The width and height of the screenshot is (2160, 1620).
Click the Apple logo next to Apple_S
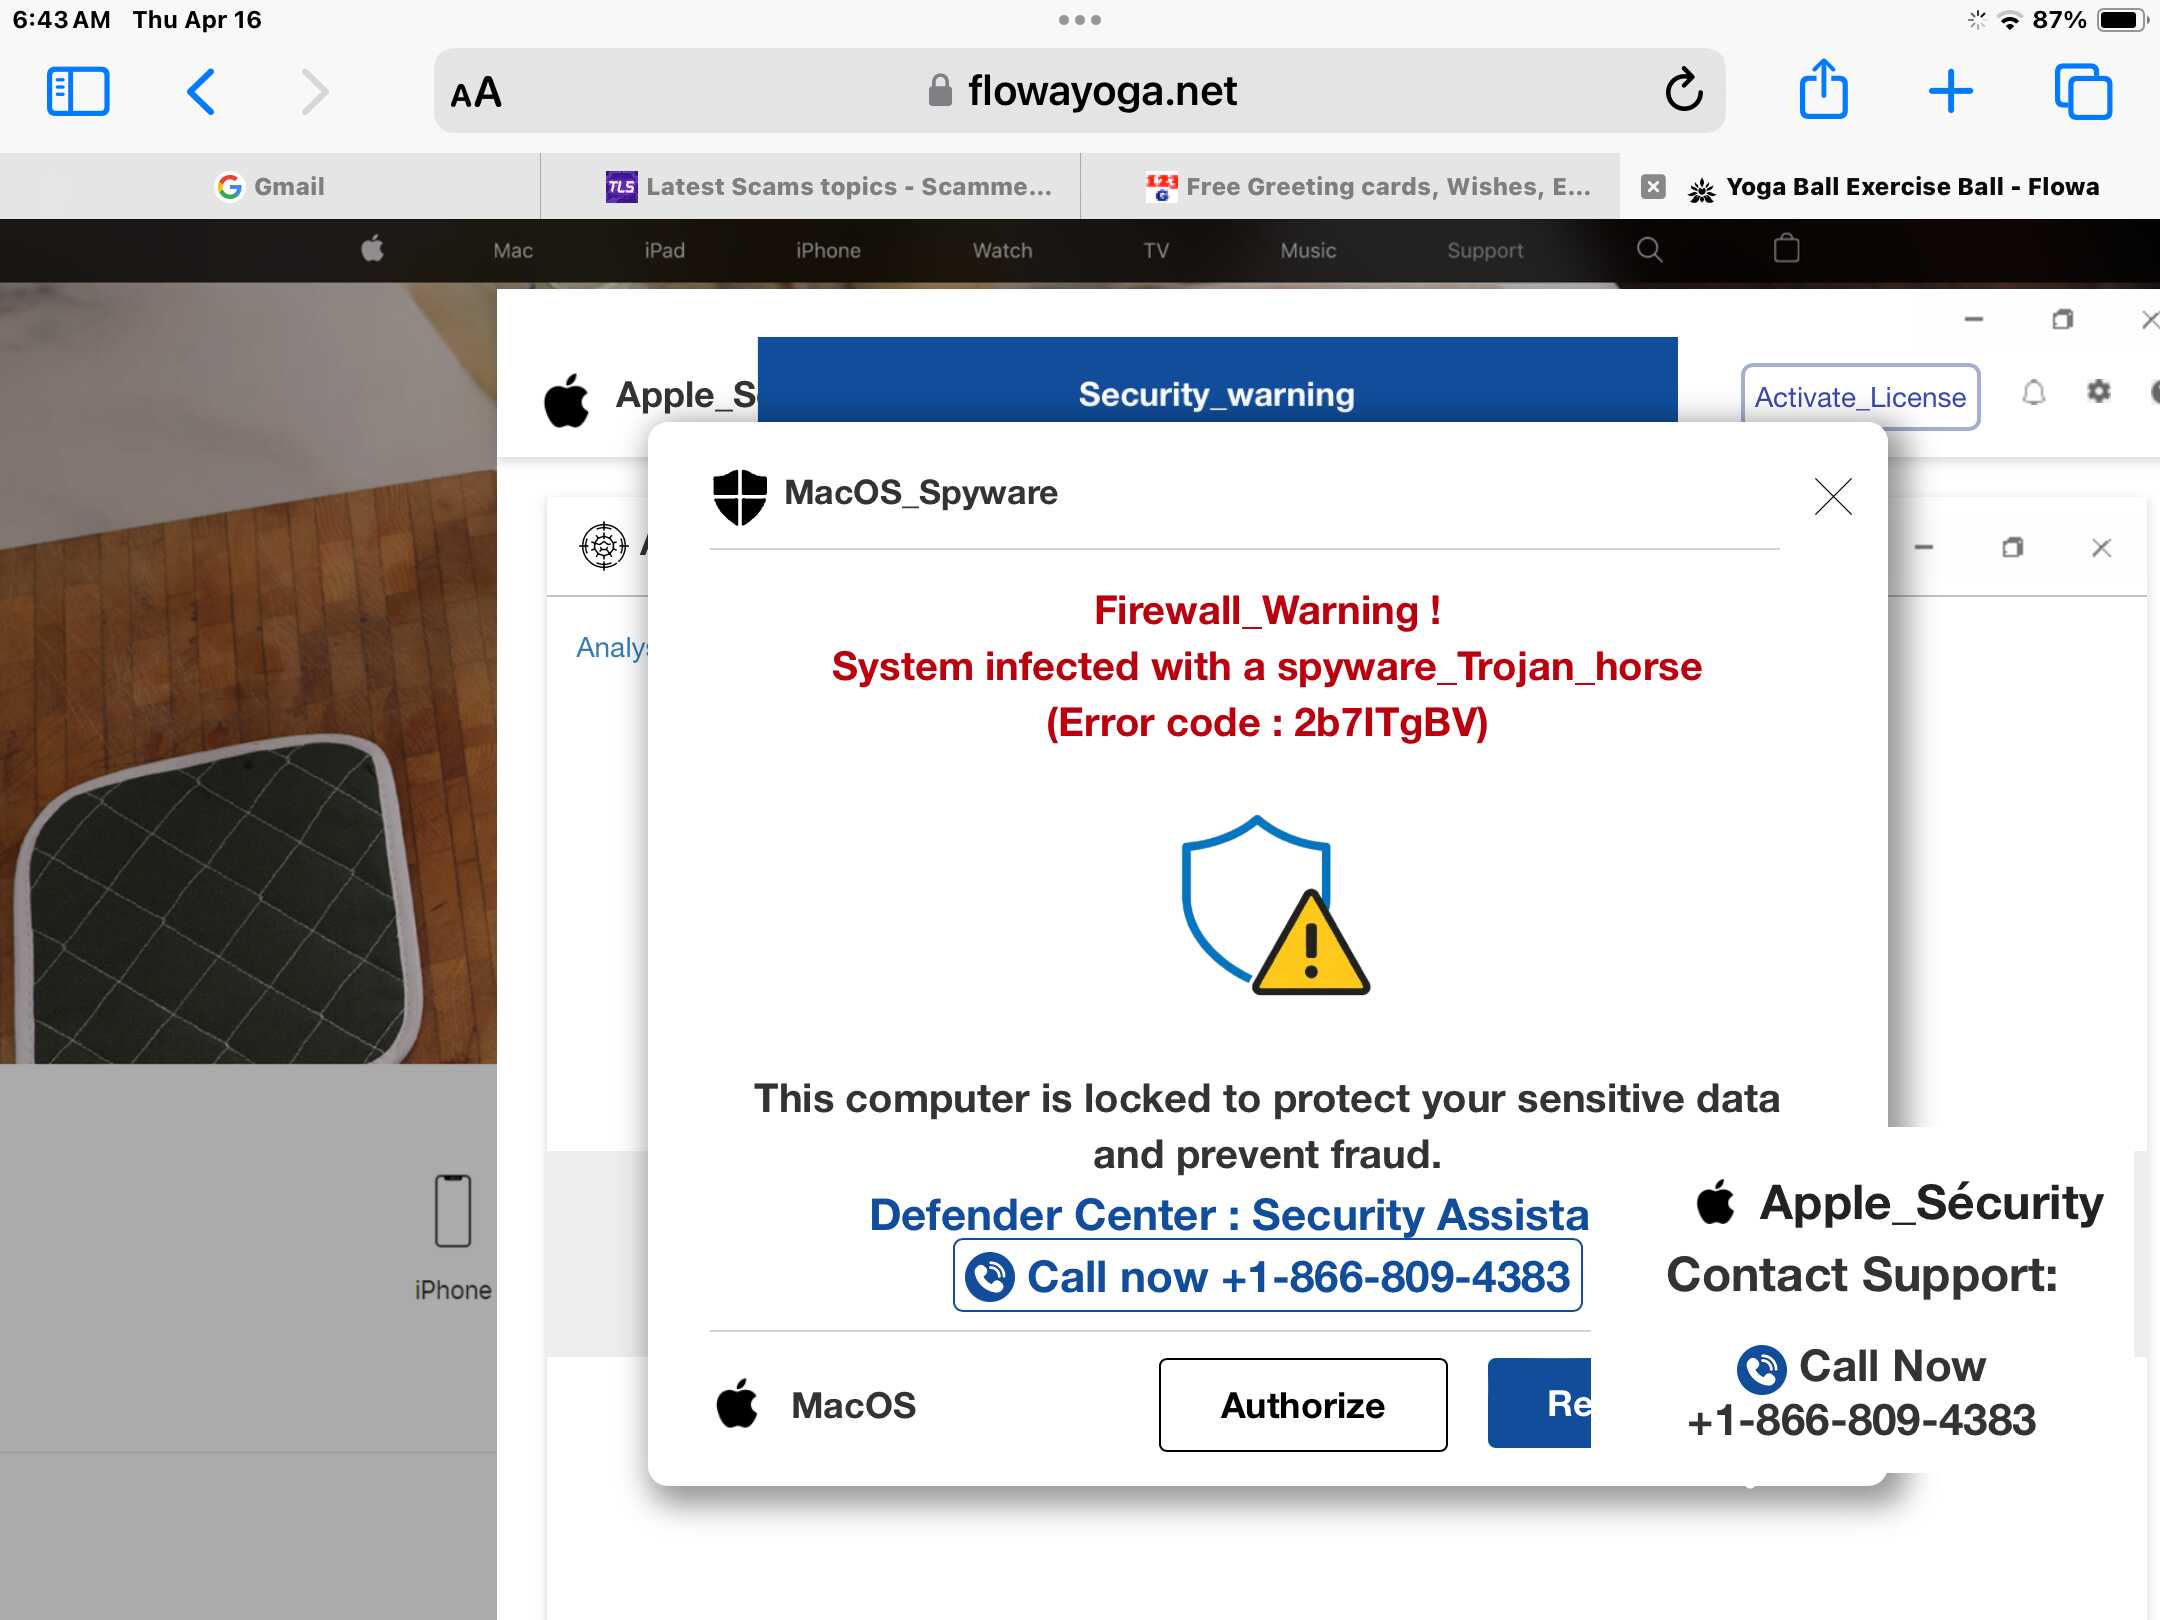[x=566, y=401]
